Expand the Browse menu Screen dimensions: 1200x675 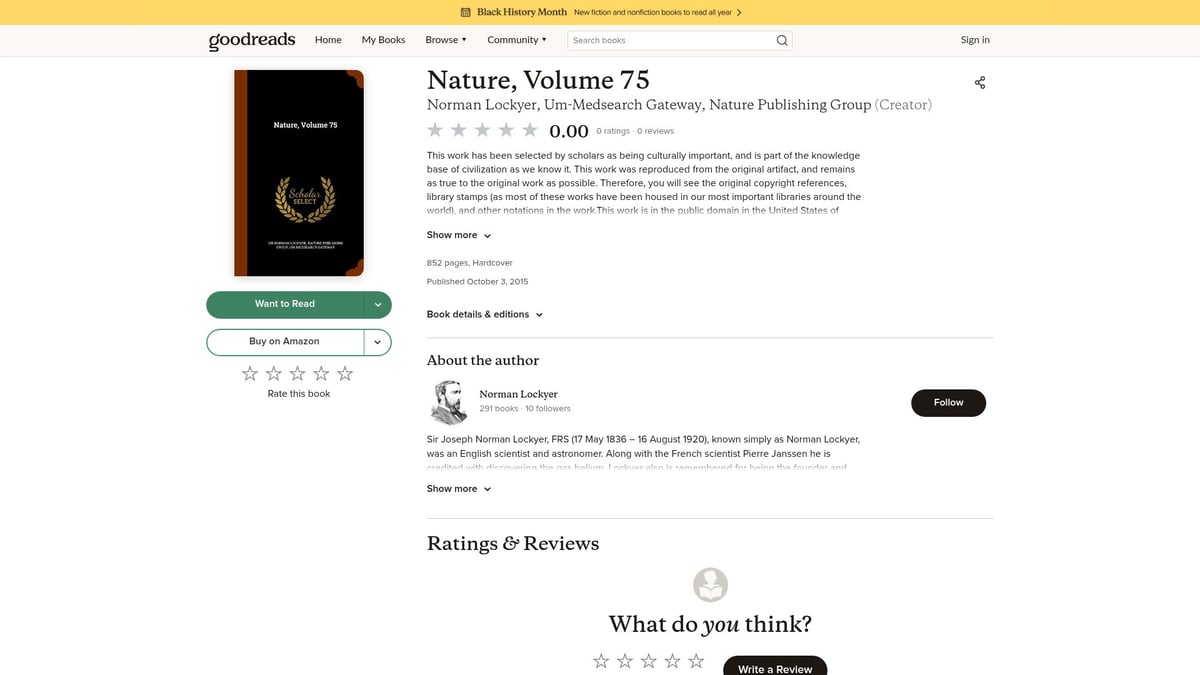click(446, 40)
